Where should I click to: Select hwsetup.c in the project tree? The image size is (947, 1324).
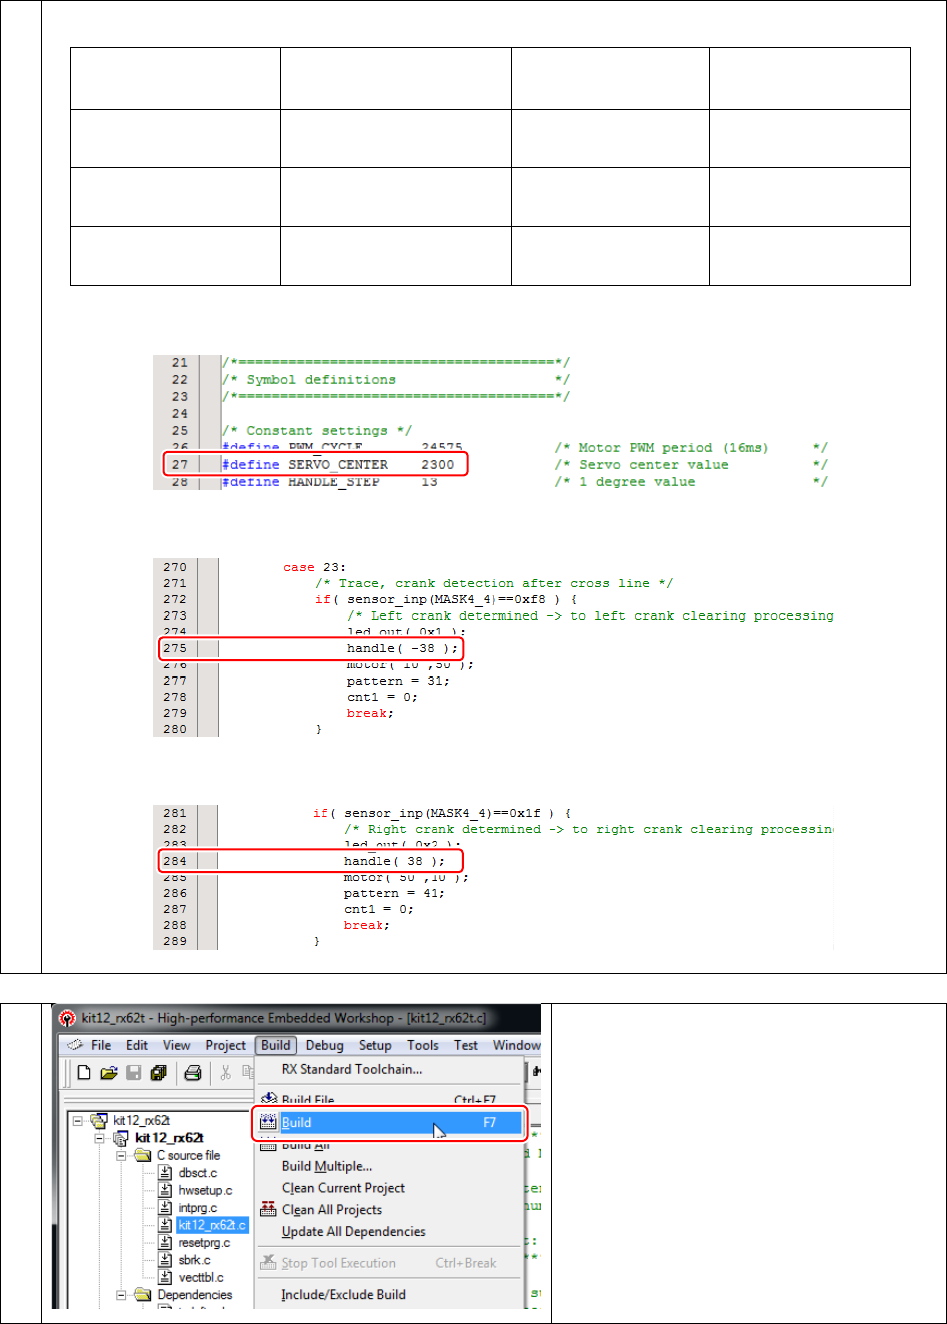(x=205, y=1190)
